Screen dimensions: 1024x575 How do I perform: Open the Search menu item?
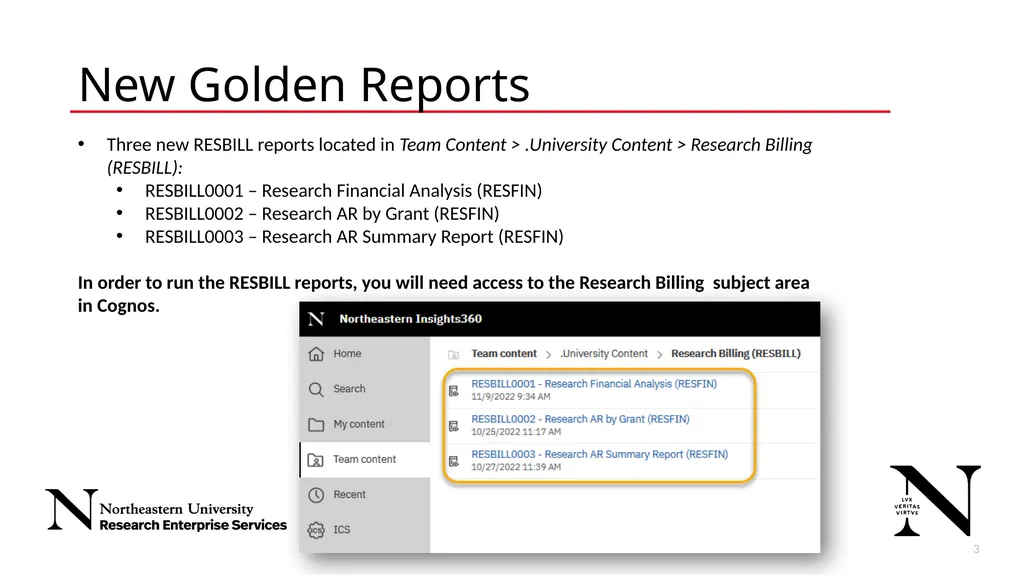(x=364, y=389)
